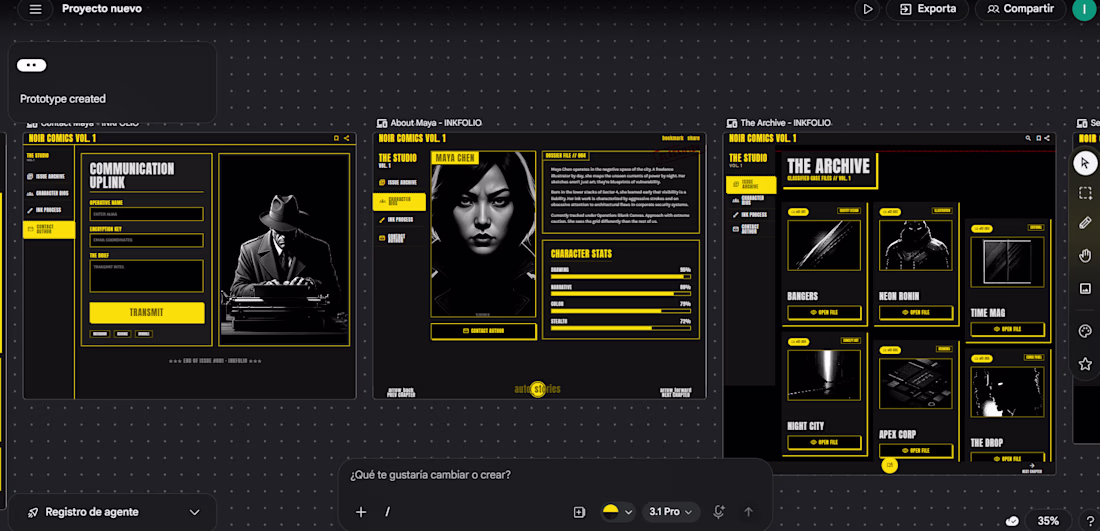Click the cloud sync status icon
The height and width of the screenshot is (531, 1100).
coord(1012,521)
